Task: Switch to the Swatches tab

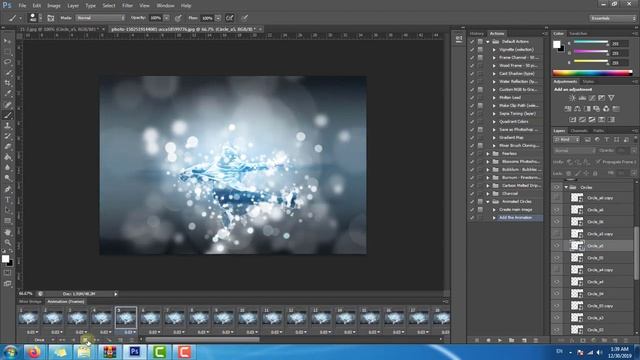Action: (x=578, y=33)
